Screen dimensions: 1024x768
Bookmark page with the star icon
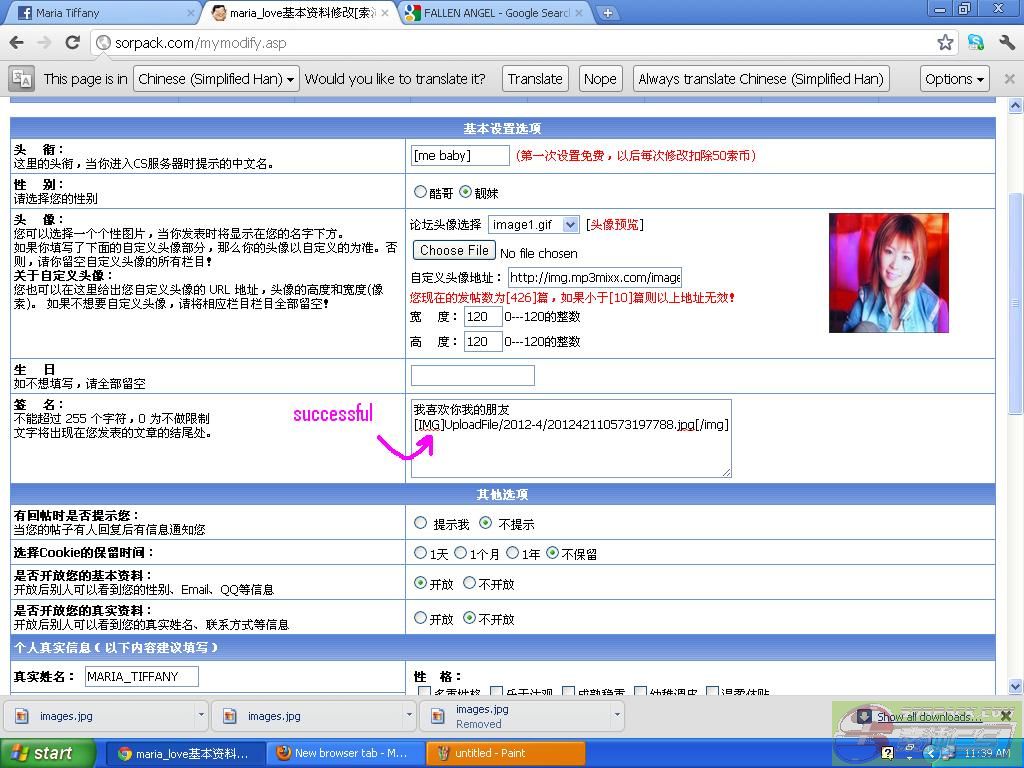pyautogui.click(x=945, y=43)
